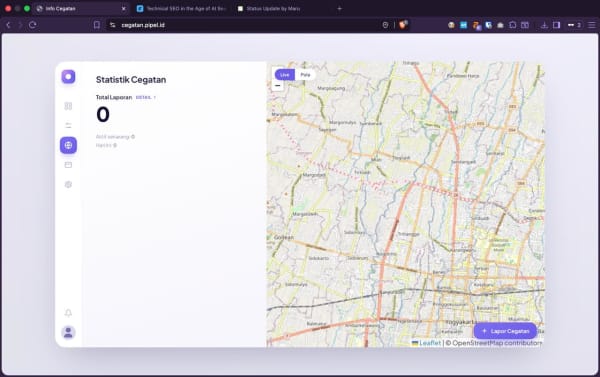Click the extensions puzzle icon in toolbar
Image resolution: width=600 pixels, height=377 pixels.
513,25
